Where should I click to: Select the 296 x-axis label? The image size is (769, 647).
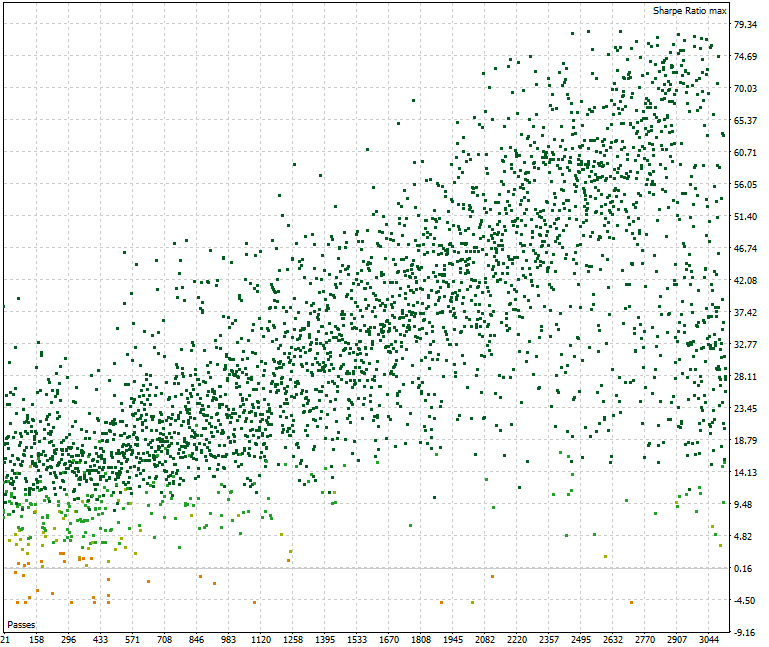(68, 640)
